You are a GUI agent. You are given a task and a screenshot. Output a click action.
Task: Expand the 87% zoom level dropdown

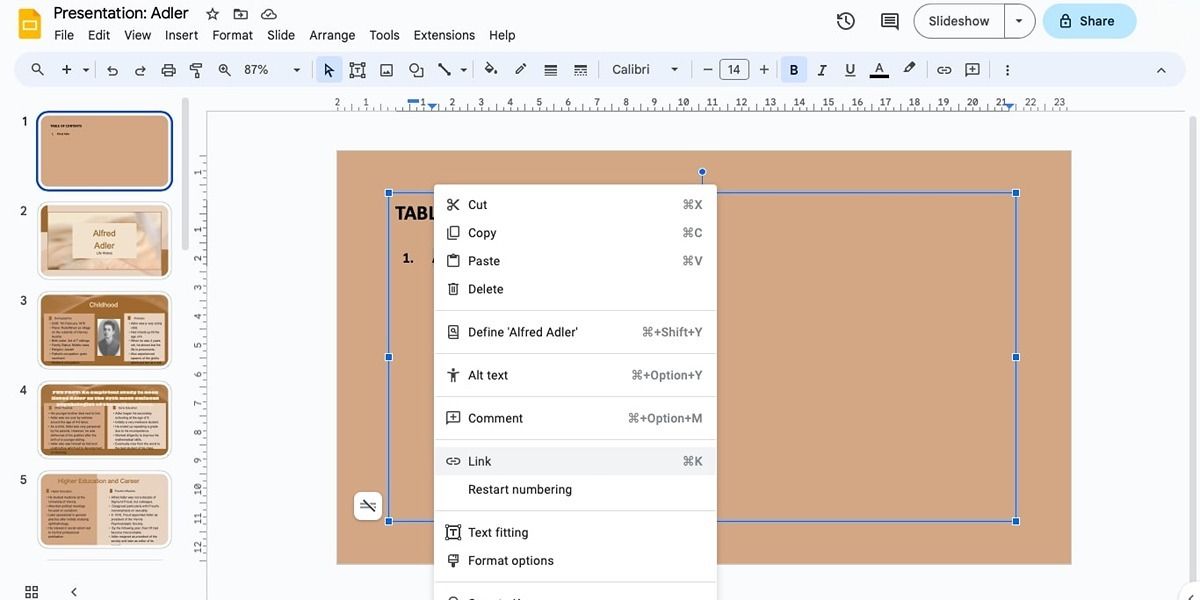pyautogui.click(x=273, y=70)
